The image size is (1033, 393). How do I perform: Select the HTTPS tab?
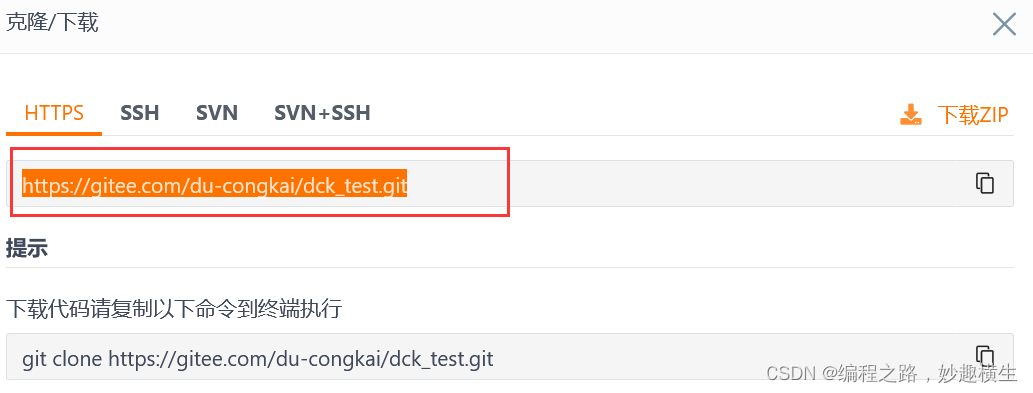[54, 113]
